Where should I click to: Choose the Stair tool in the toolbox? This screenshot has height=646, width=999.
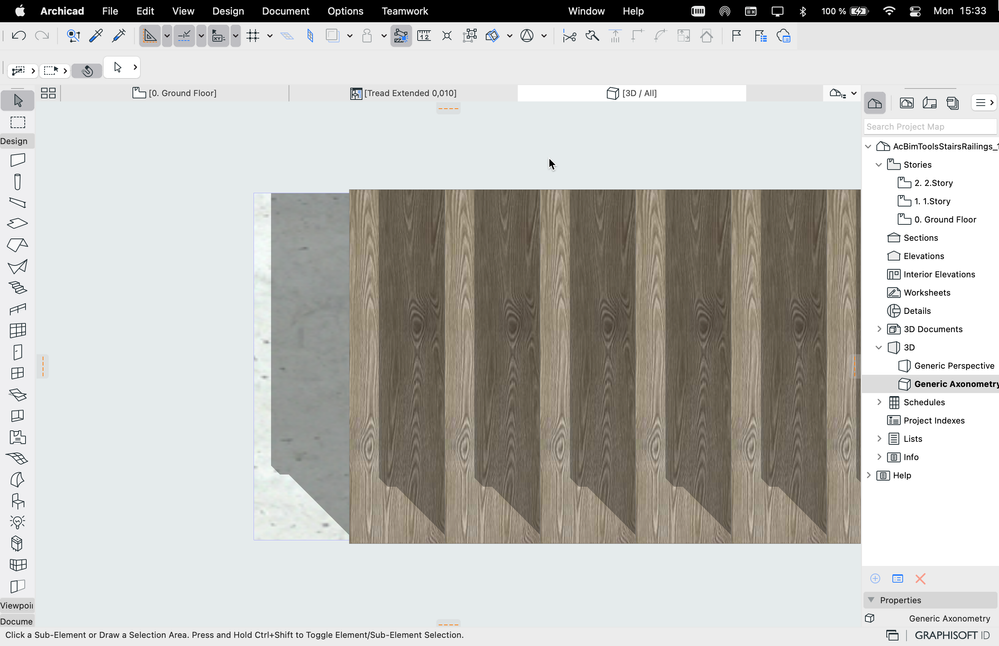pyautogui.click(x=17, y=287)
